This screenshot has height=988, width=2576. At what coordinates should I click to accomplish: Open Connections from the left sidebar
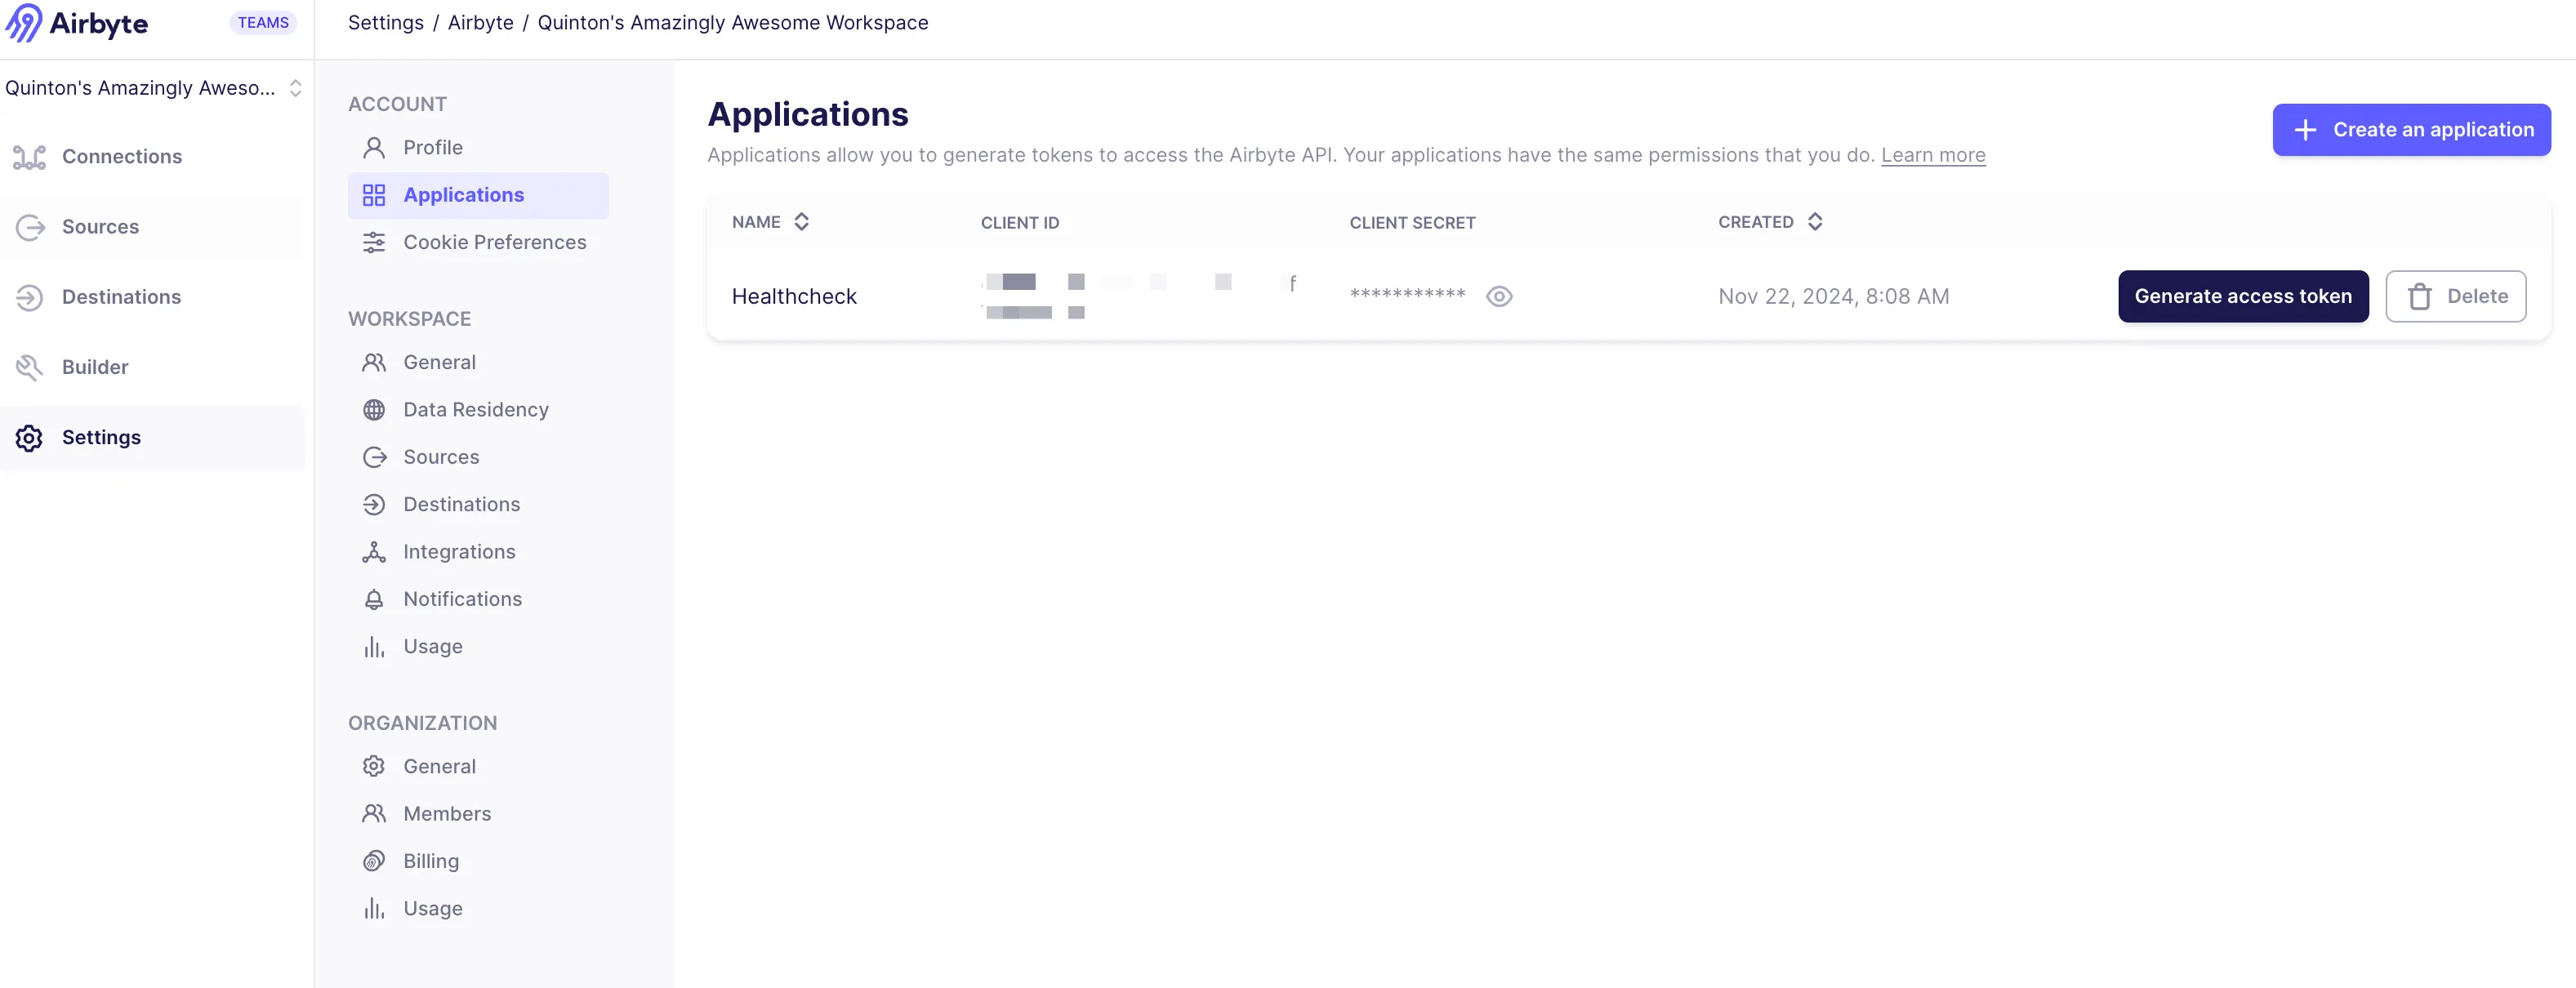[121, 157]
